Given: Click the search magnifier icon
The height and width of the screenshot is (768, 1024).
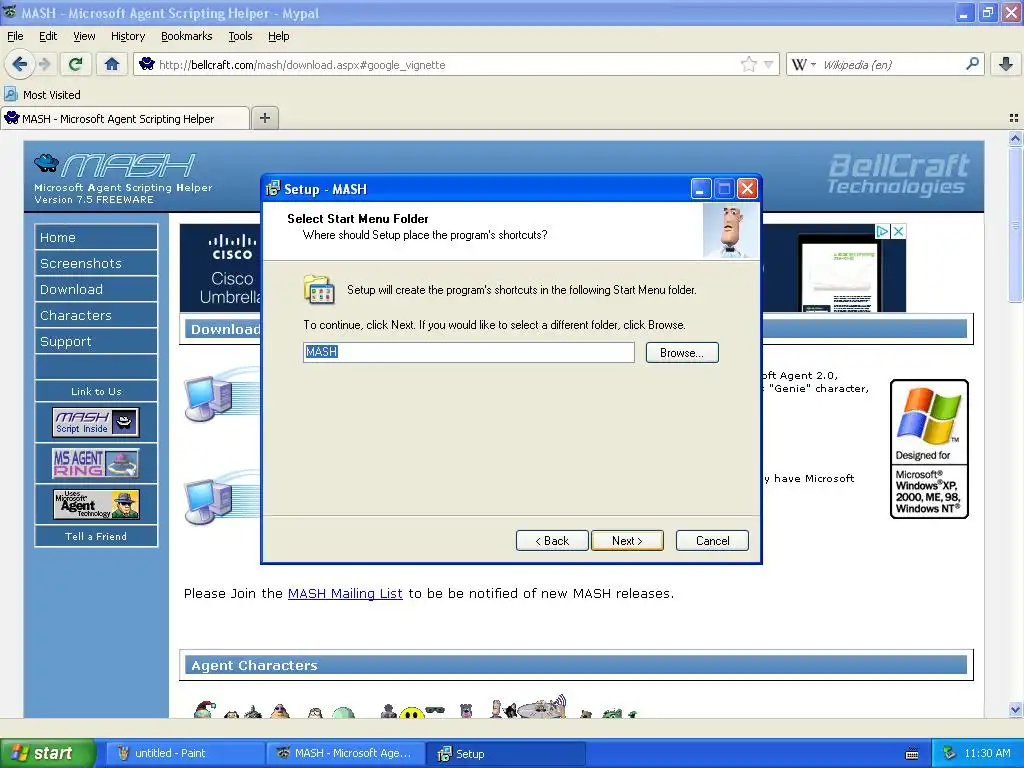Looking at the screenshot, I should pyautogui.click(x=972, y=64).
